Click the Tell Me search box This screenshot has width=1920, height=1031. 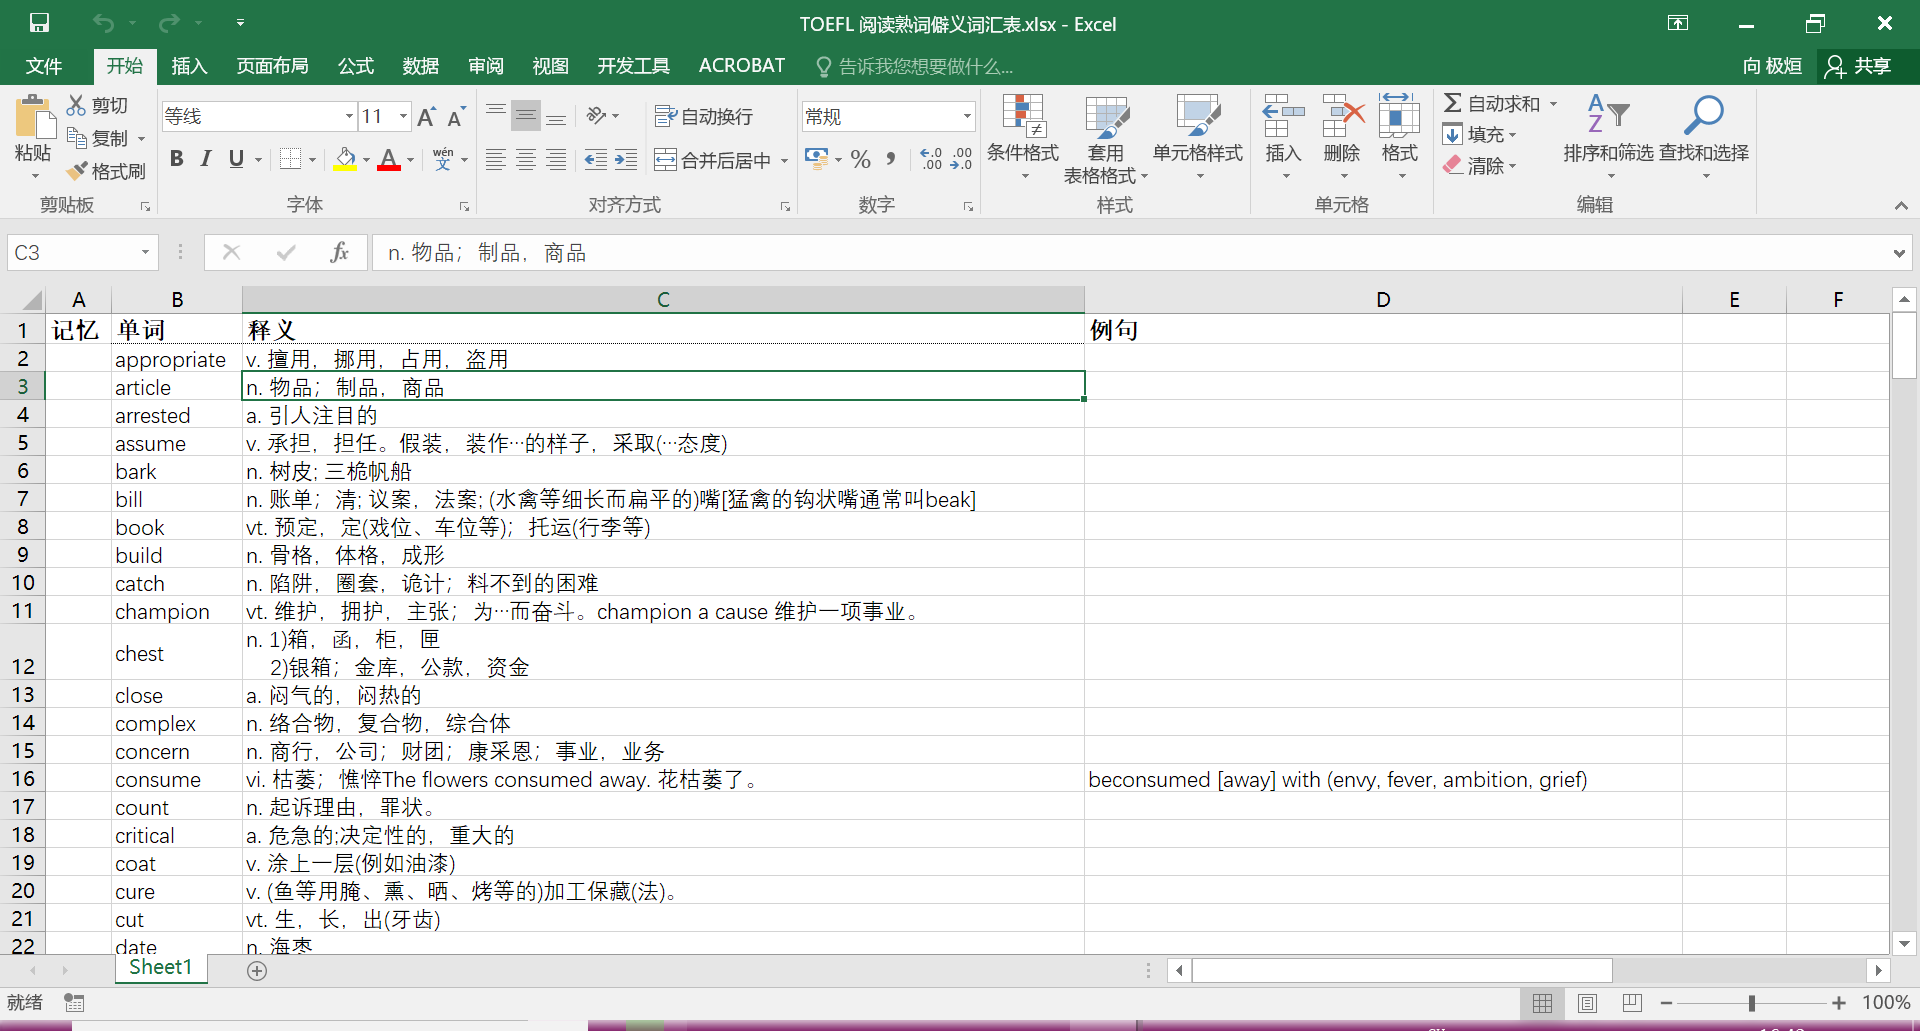(x=916, y=67)
